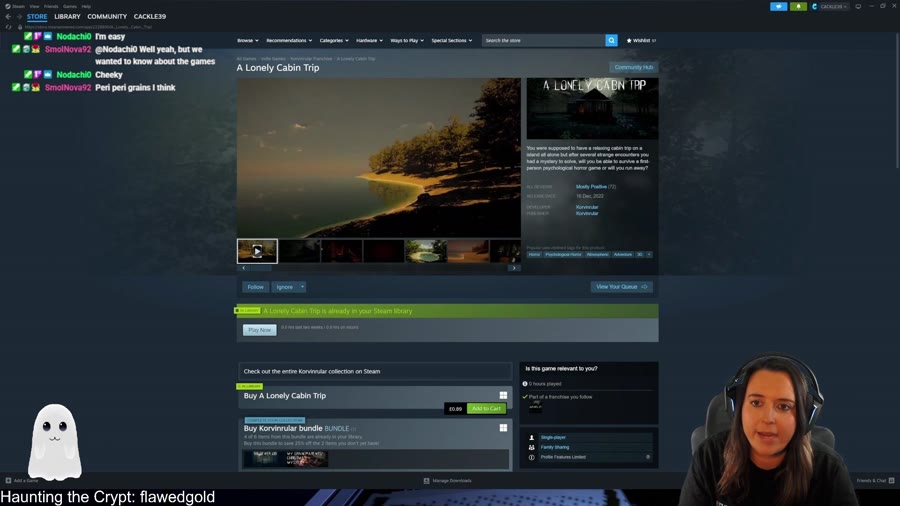Open the Korvinrular developer link

pyautogui.click(x=587, y=207)
